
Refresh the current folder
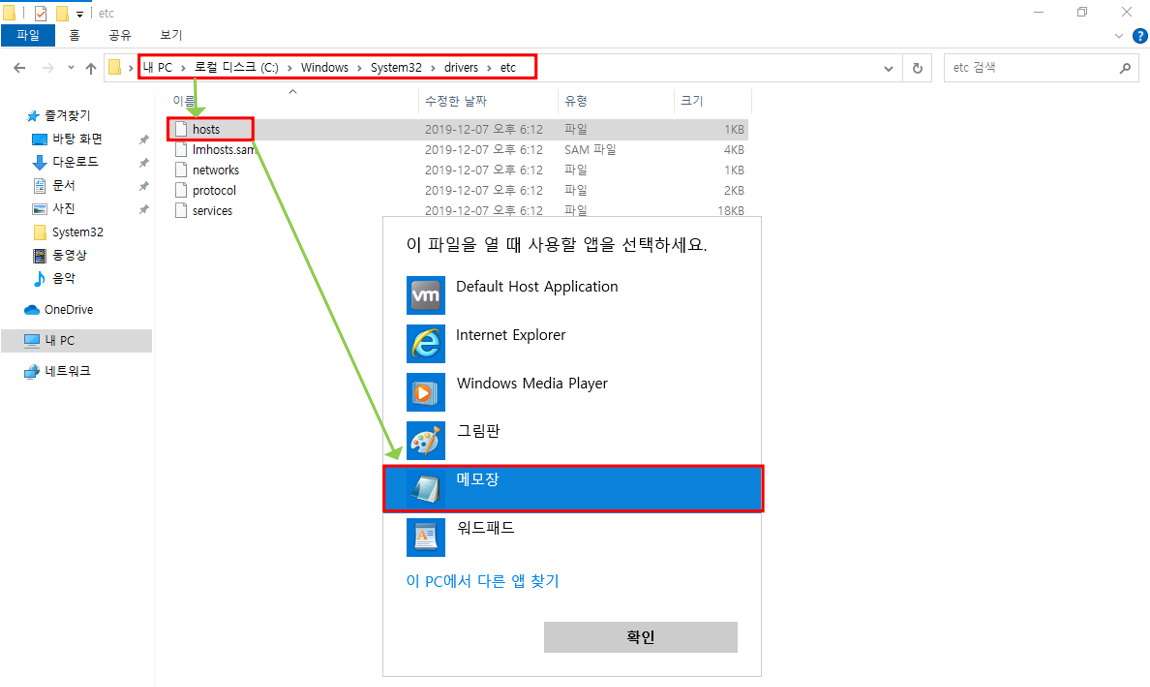tap(917, 68)
